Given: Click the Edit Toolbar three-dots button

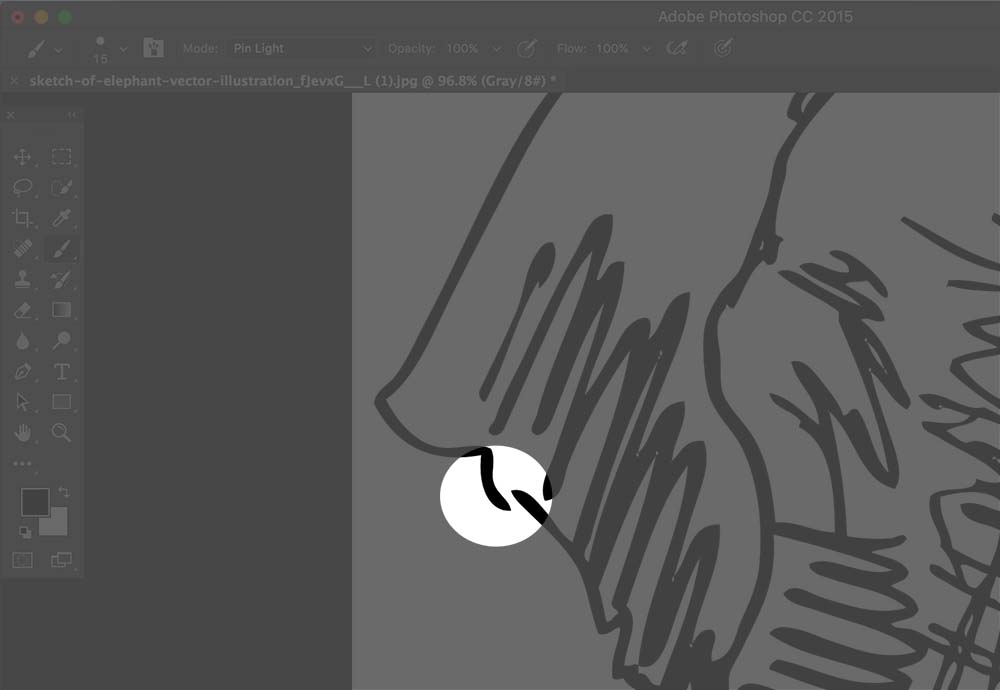Looking at the screenshot, I should pyautogui.click(x=22, y=463).
